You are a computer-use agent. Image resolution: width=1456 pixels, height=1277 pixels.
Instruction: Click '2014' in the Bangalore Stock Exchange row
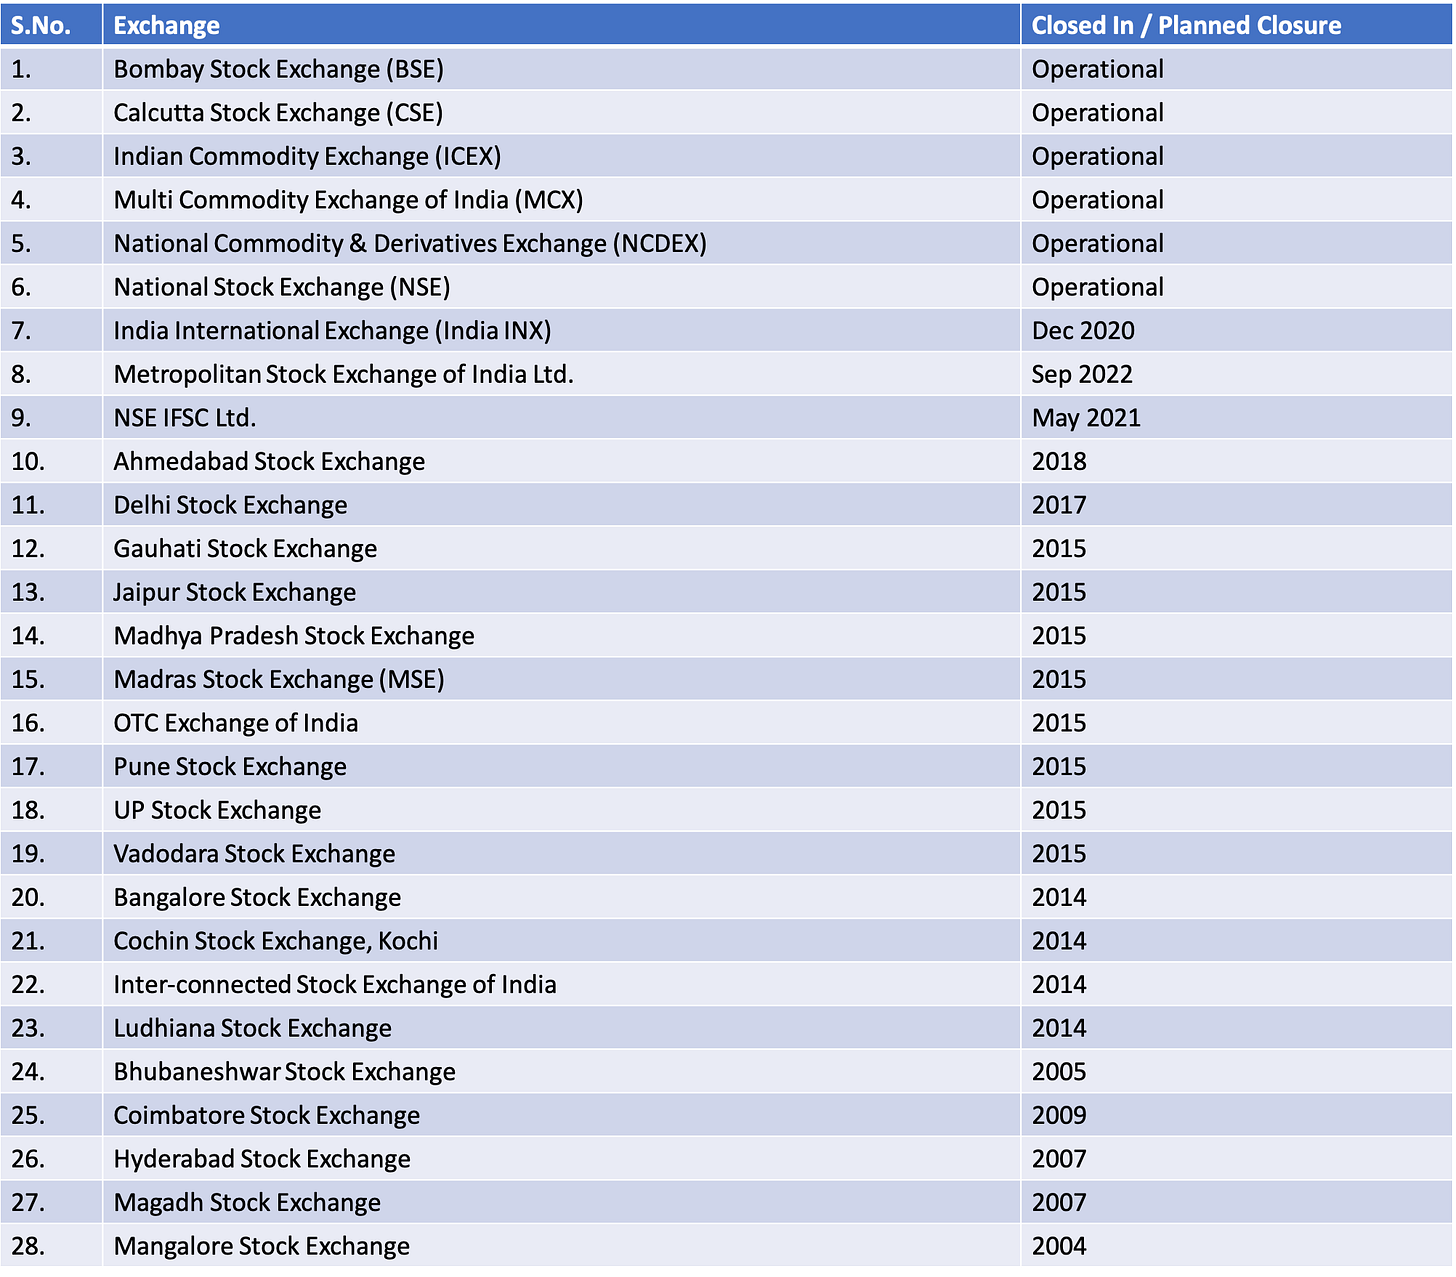click(1059, 897)
